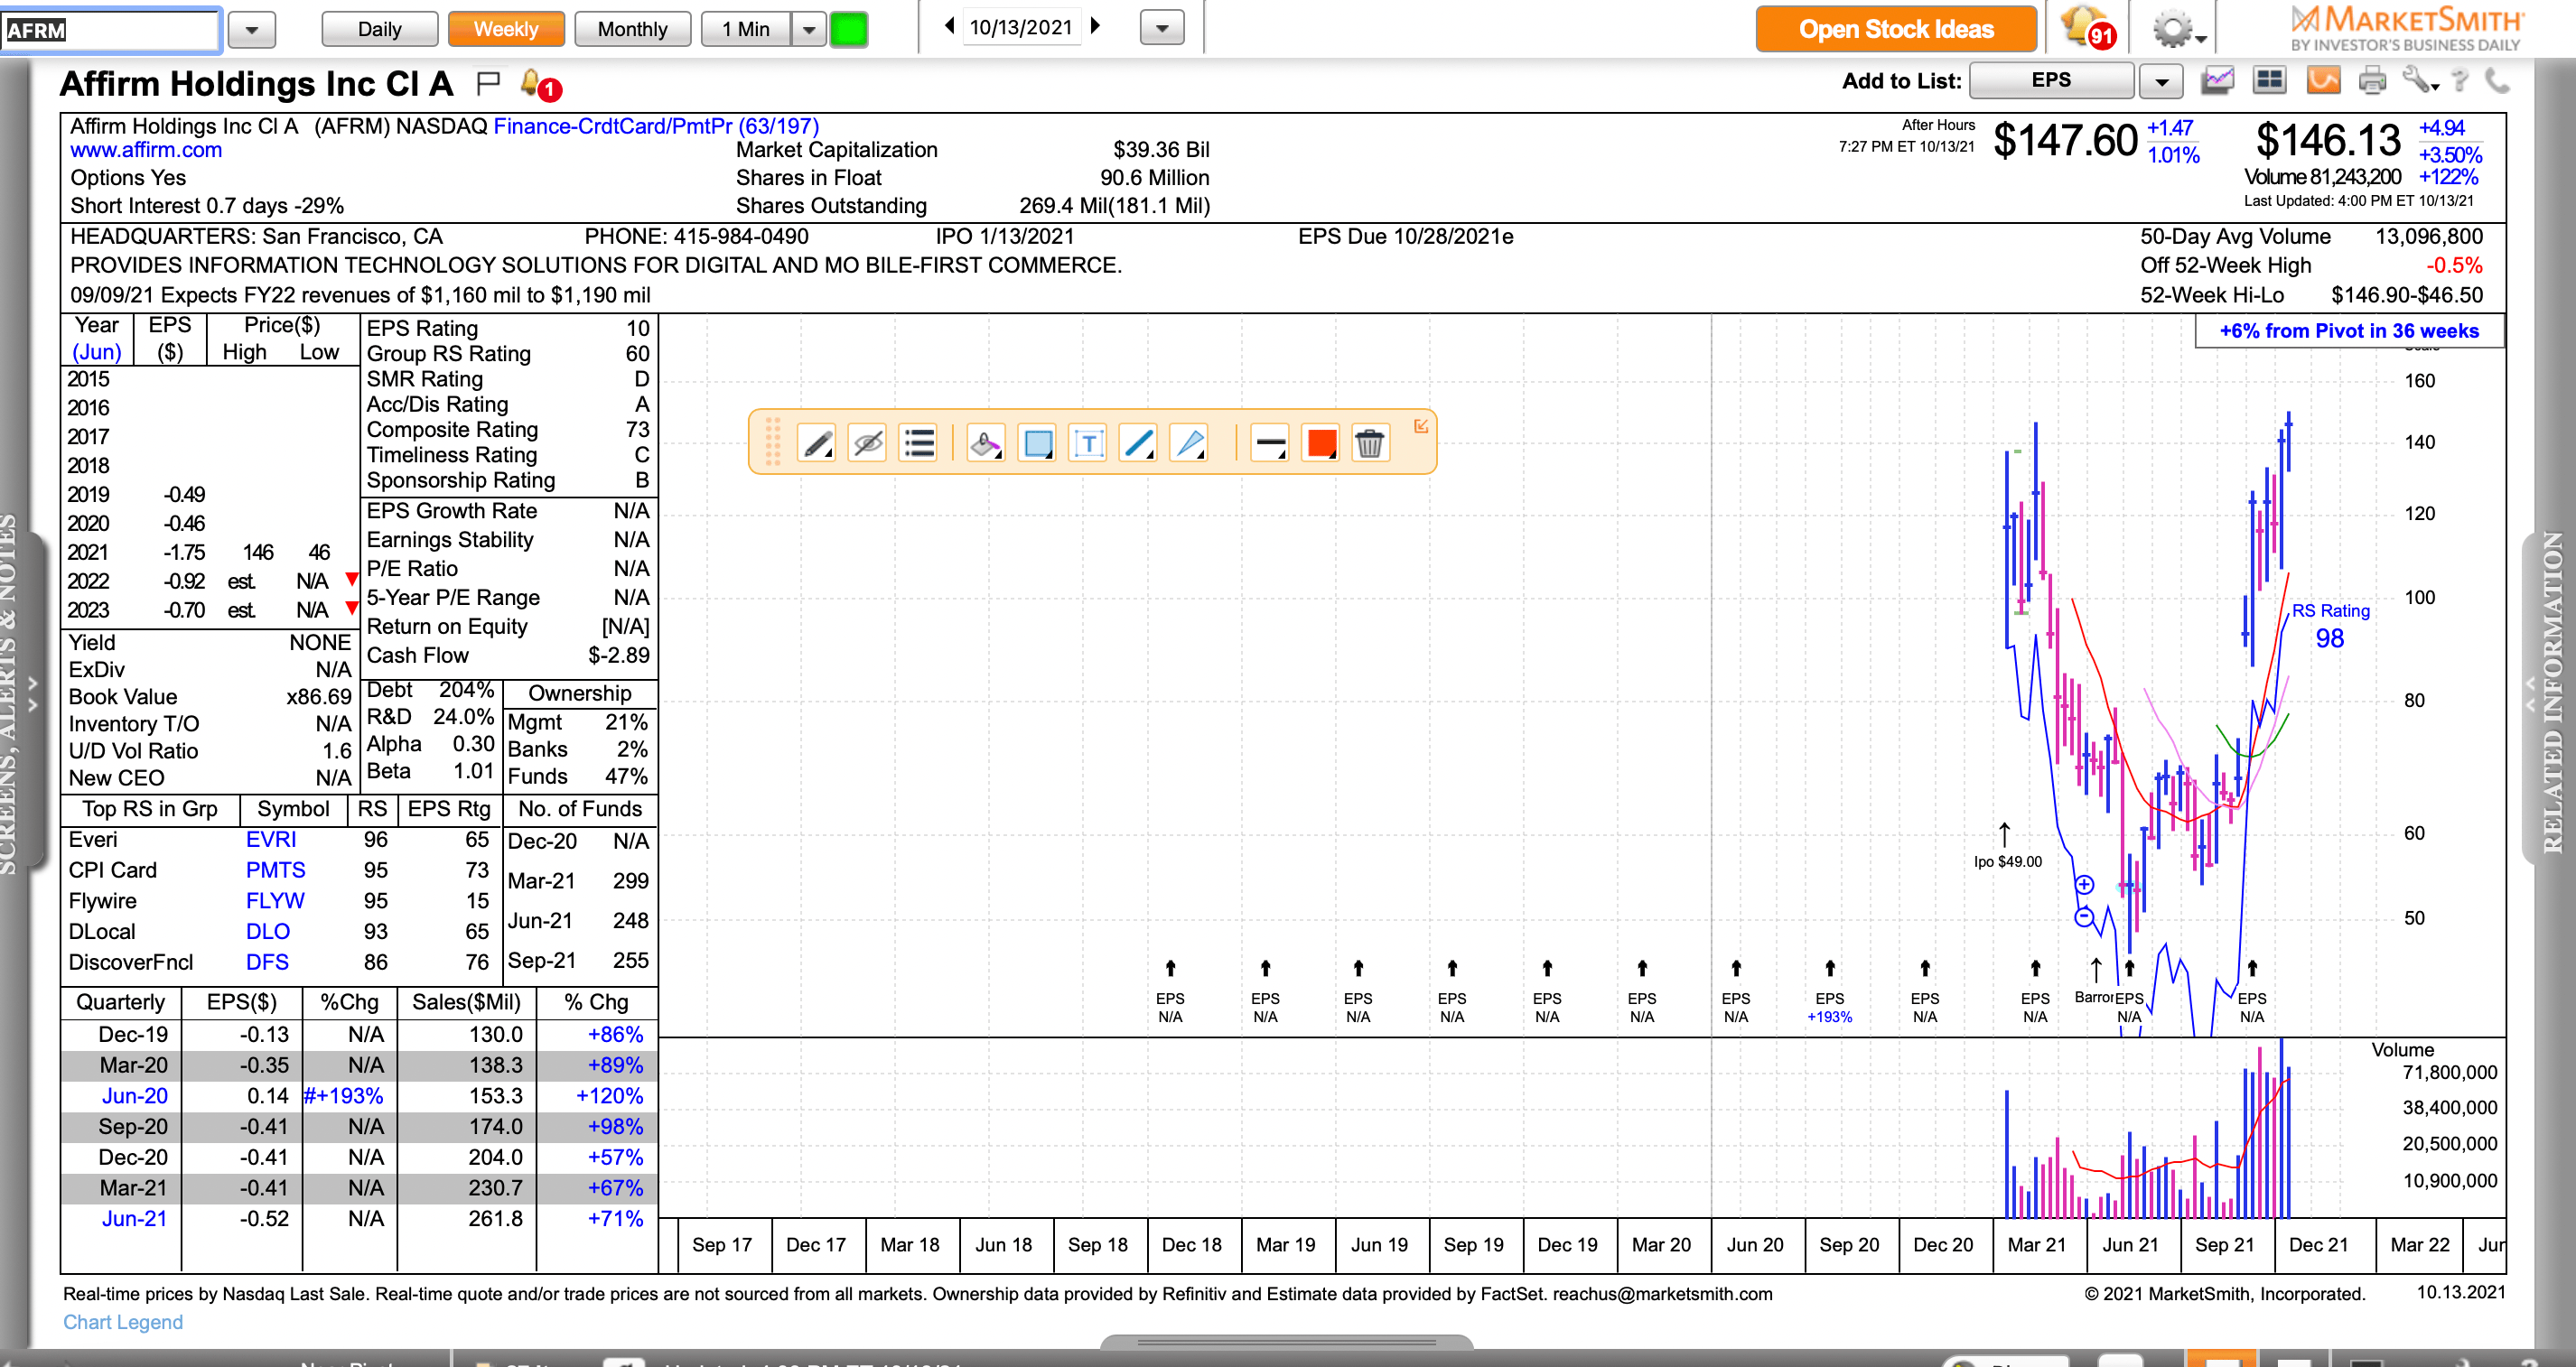This screenshot has height=1367, width=2576.
Task: Open the stock alert bell beside the title
Action: point(540,84)
